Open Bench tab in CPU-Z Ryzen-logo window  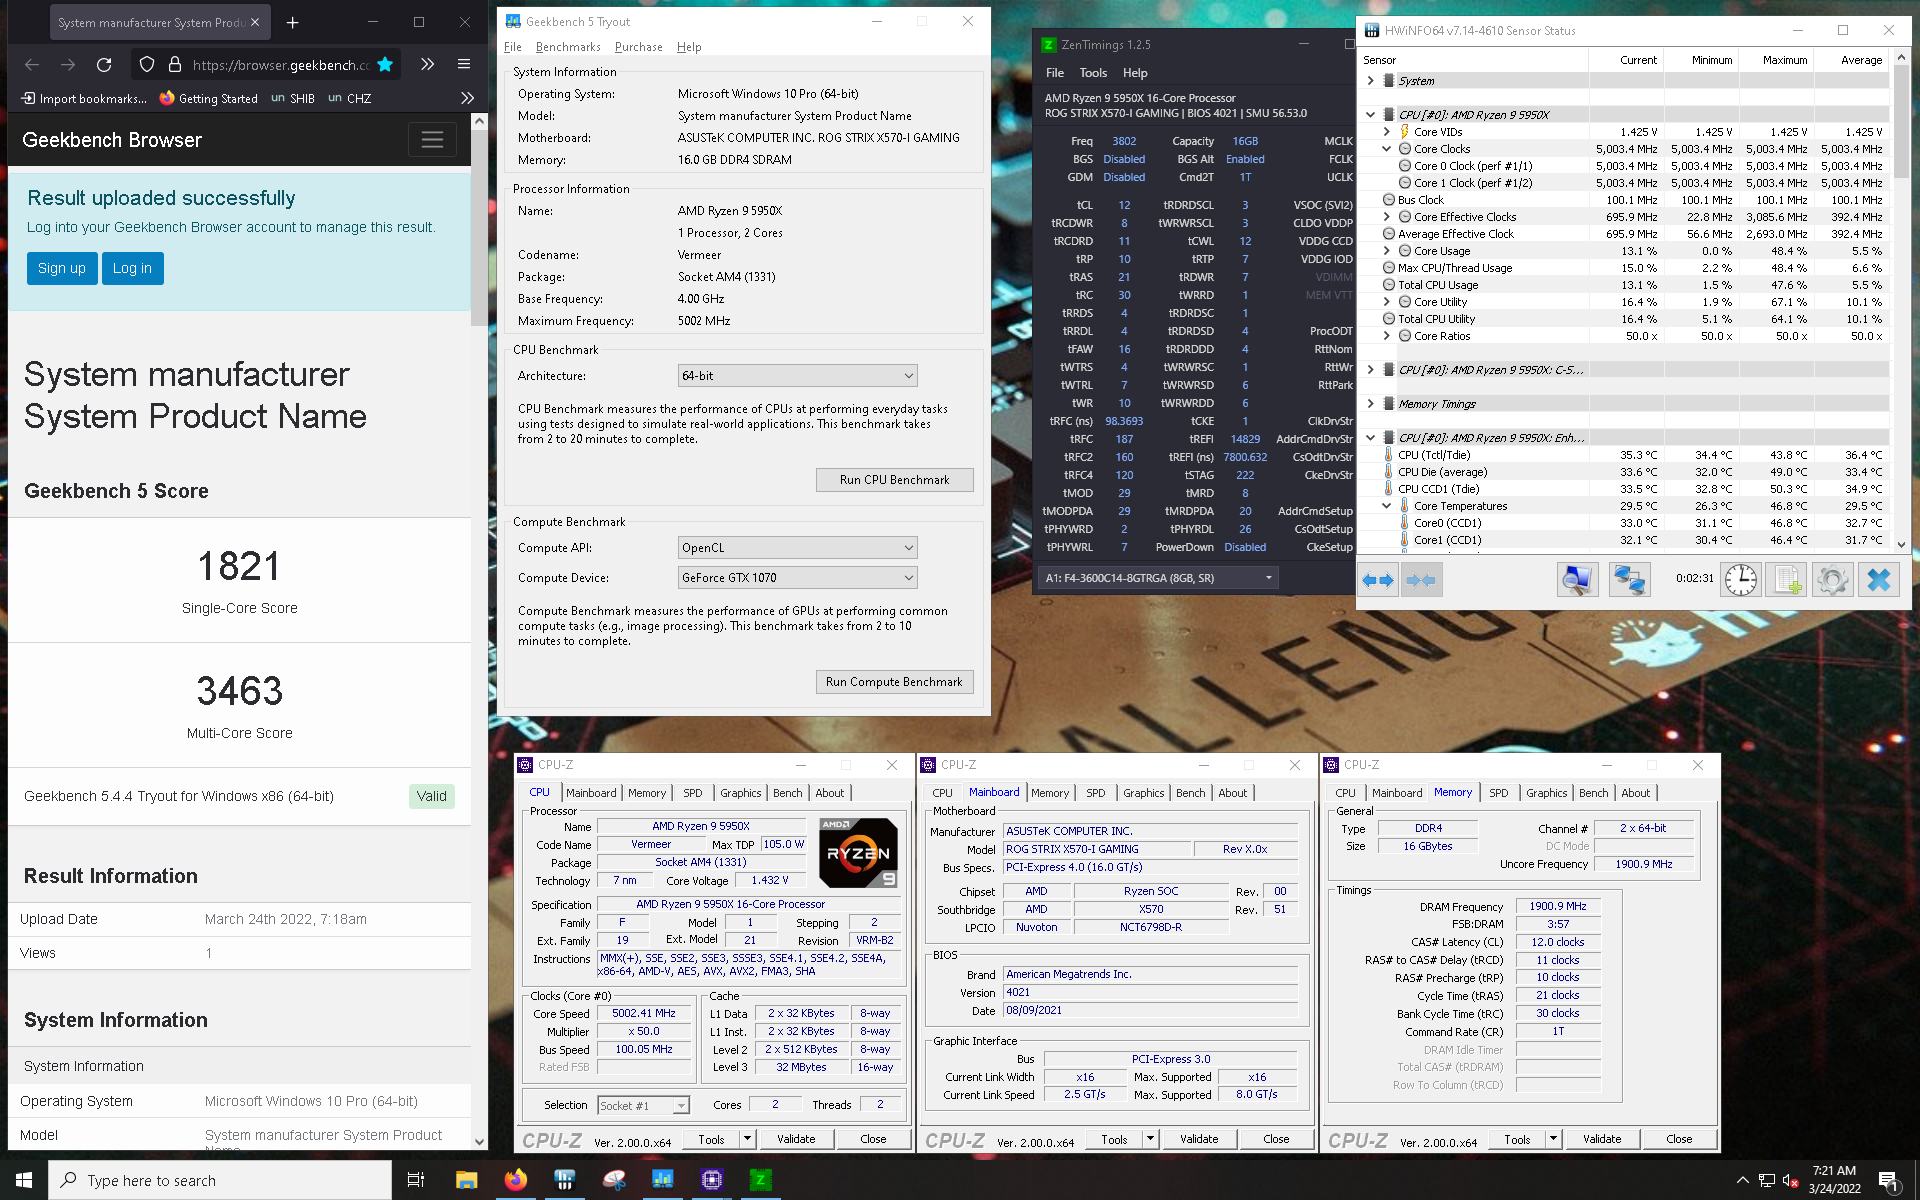click(788, 793)
